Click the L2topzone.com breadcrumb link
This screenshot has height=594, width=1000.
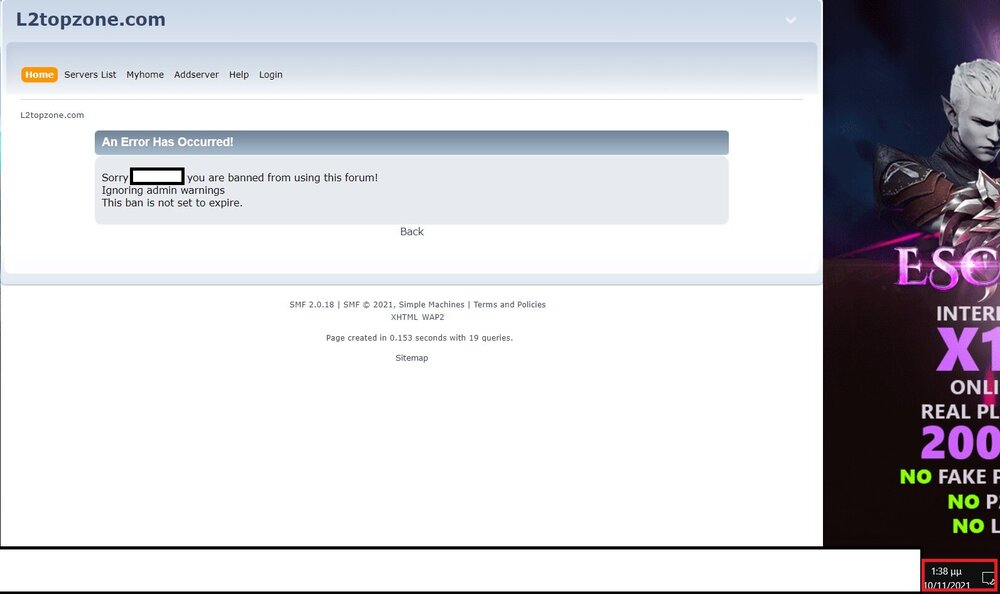52,115
